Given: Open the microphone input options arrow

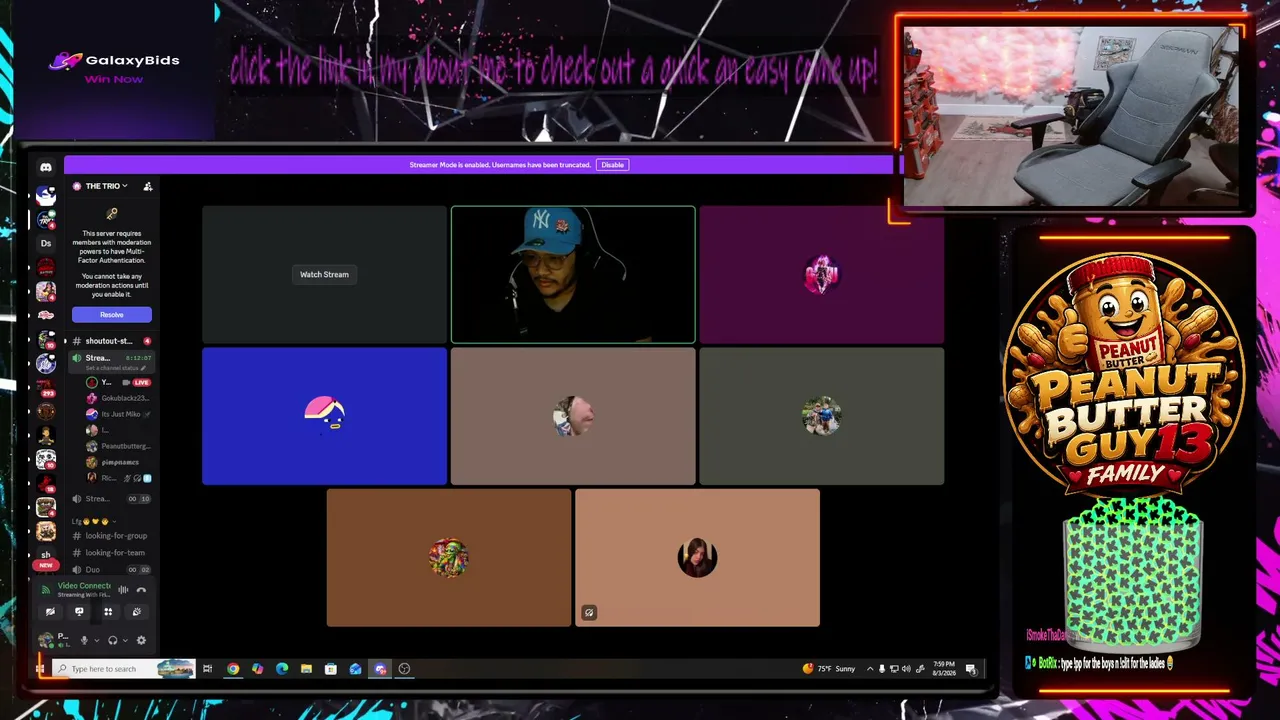Looking at the screenshot, I should 97,641.
